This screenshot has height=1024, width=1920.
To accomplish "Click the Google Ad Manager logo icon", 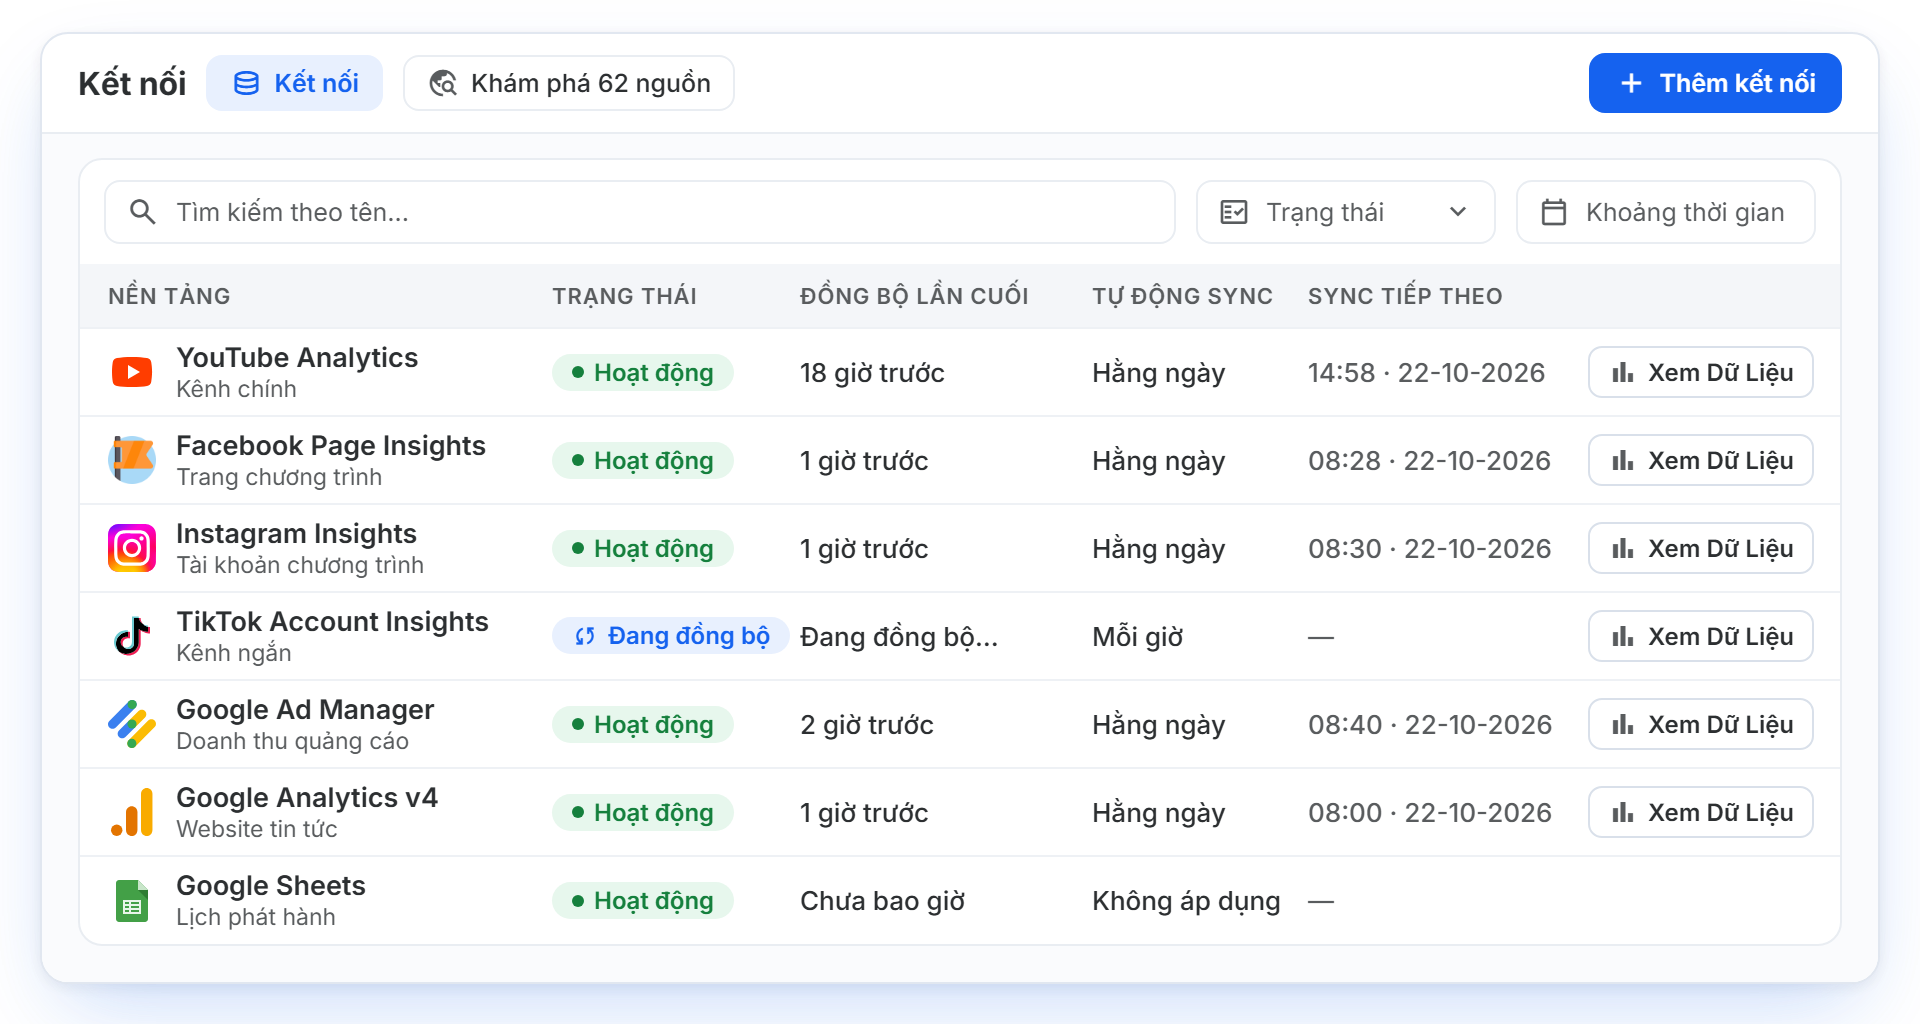I will click(x=132, y=724).
